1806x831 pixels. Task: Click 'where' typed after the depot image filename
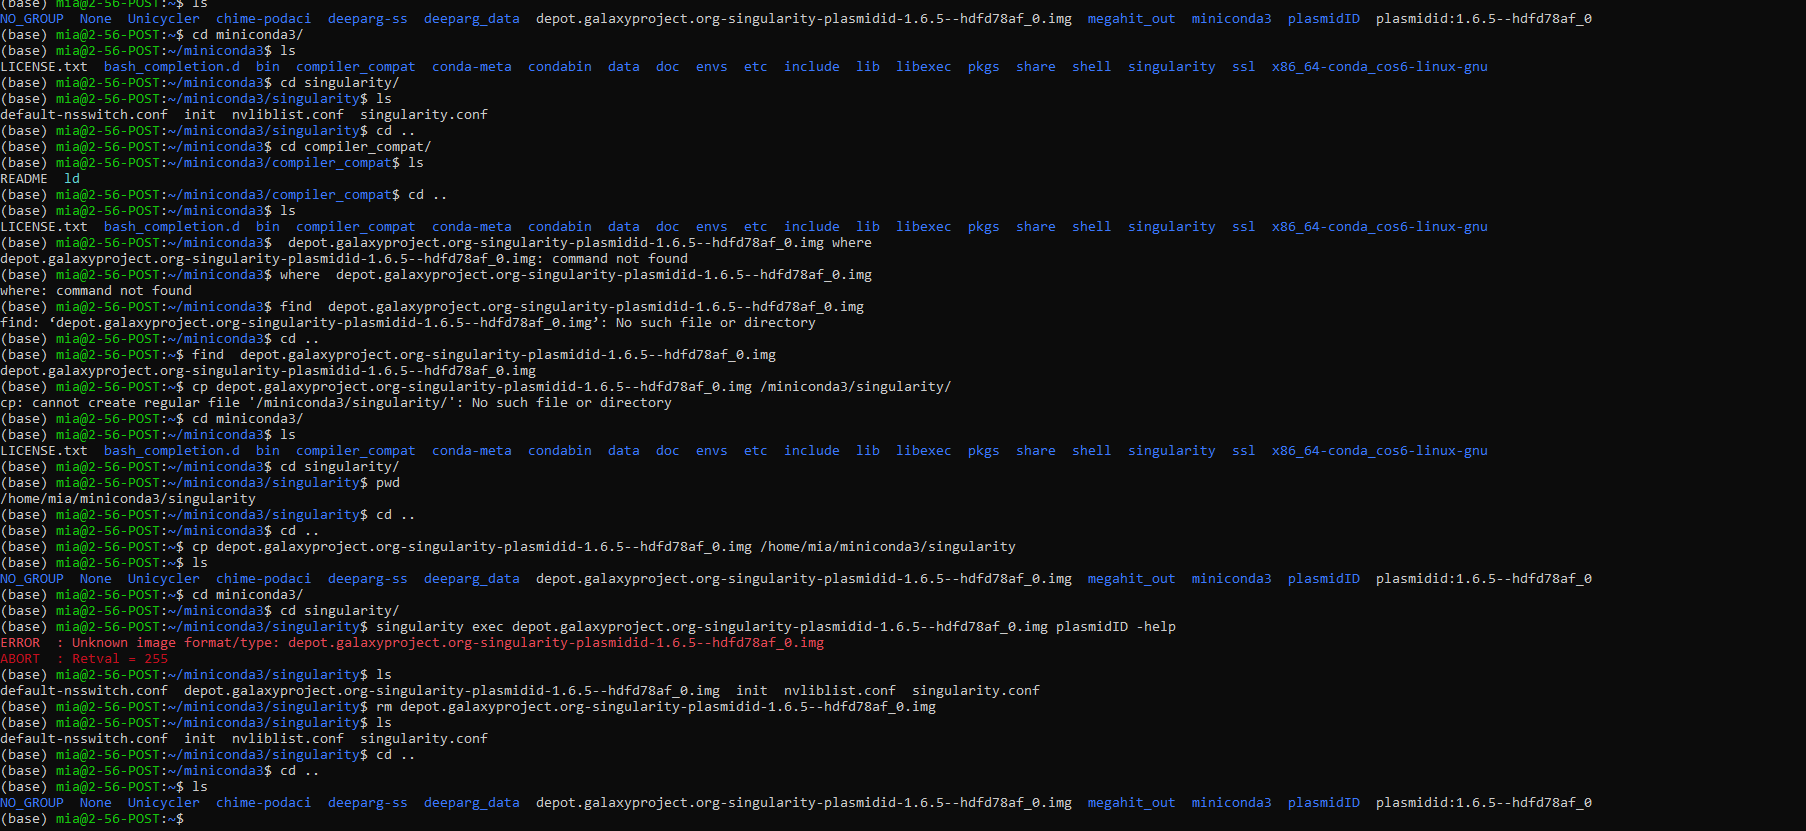(852, 243)
